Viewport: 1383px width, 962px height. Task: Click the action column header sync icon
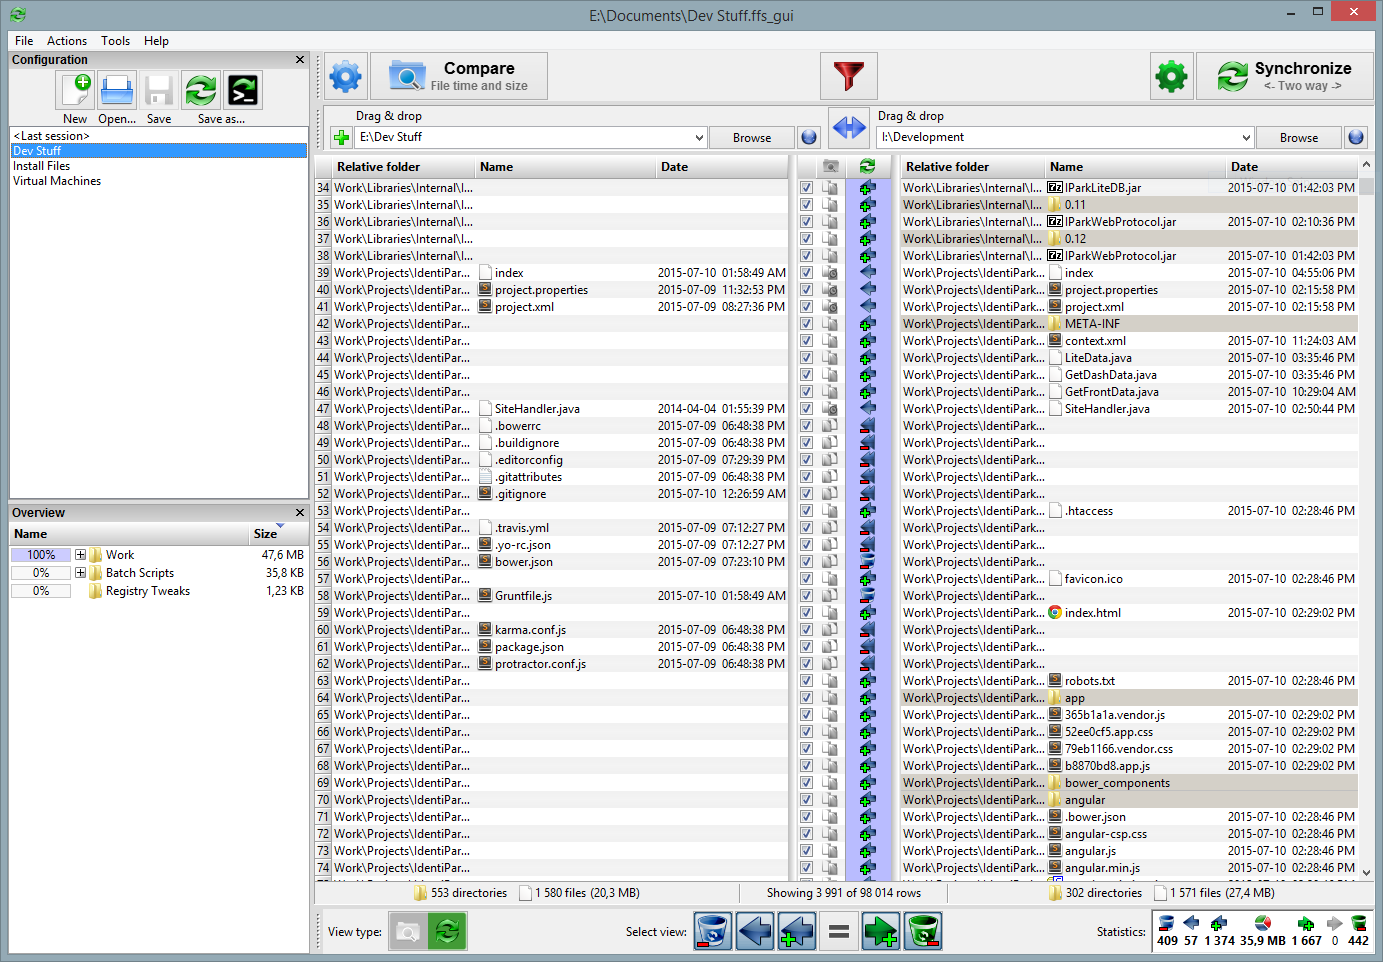[x=867, y=166]
